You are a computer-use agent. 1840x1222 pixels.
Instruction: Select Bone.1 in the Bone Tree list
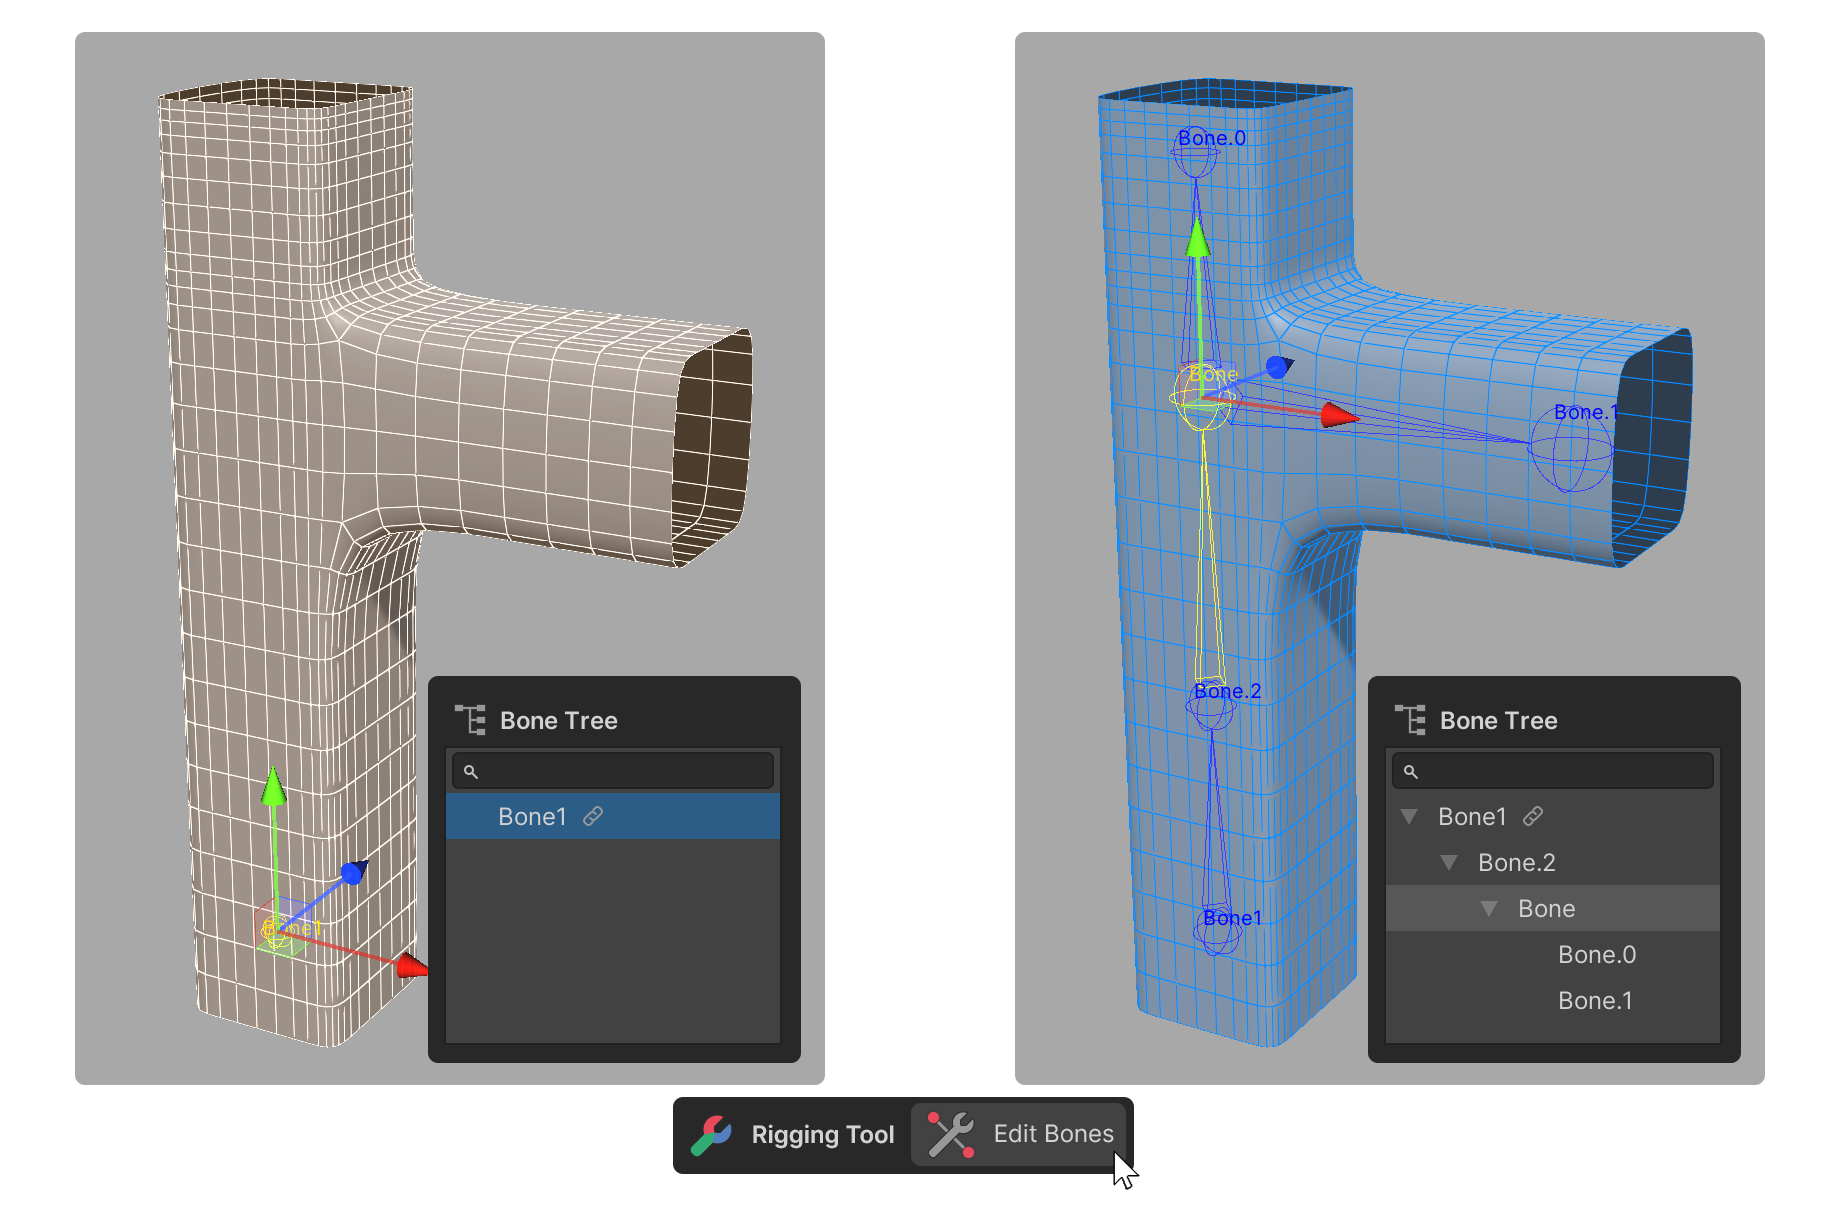[x=1594, y=1001]
